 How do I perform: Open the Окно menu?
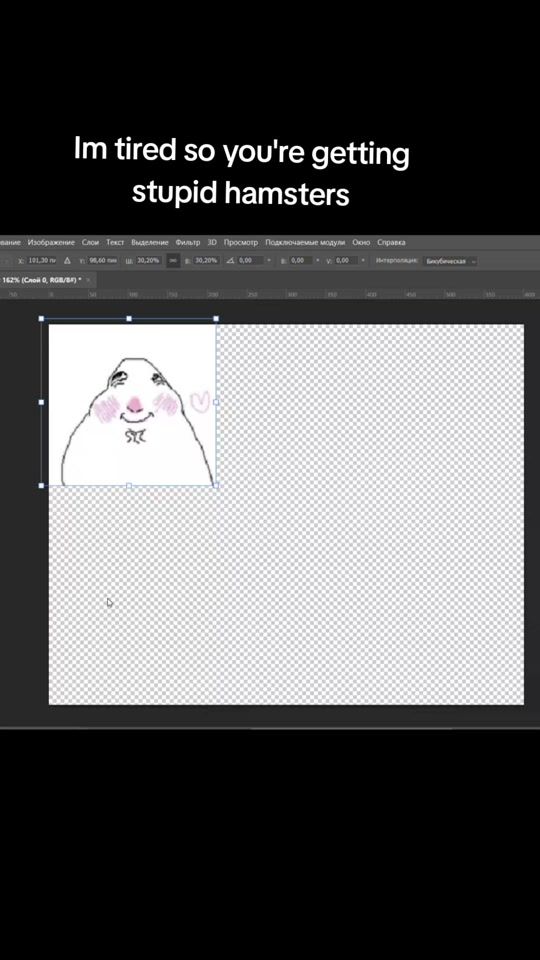pyautogui.click(x=361, y=242)
